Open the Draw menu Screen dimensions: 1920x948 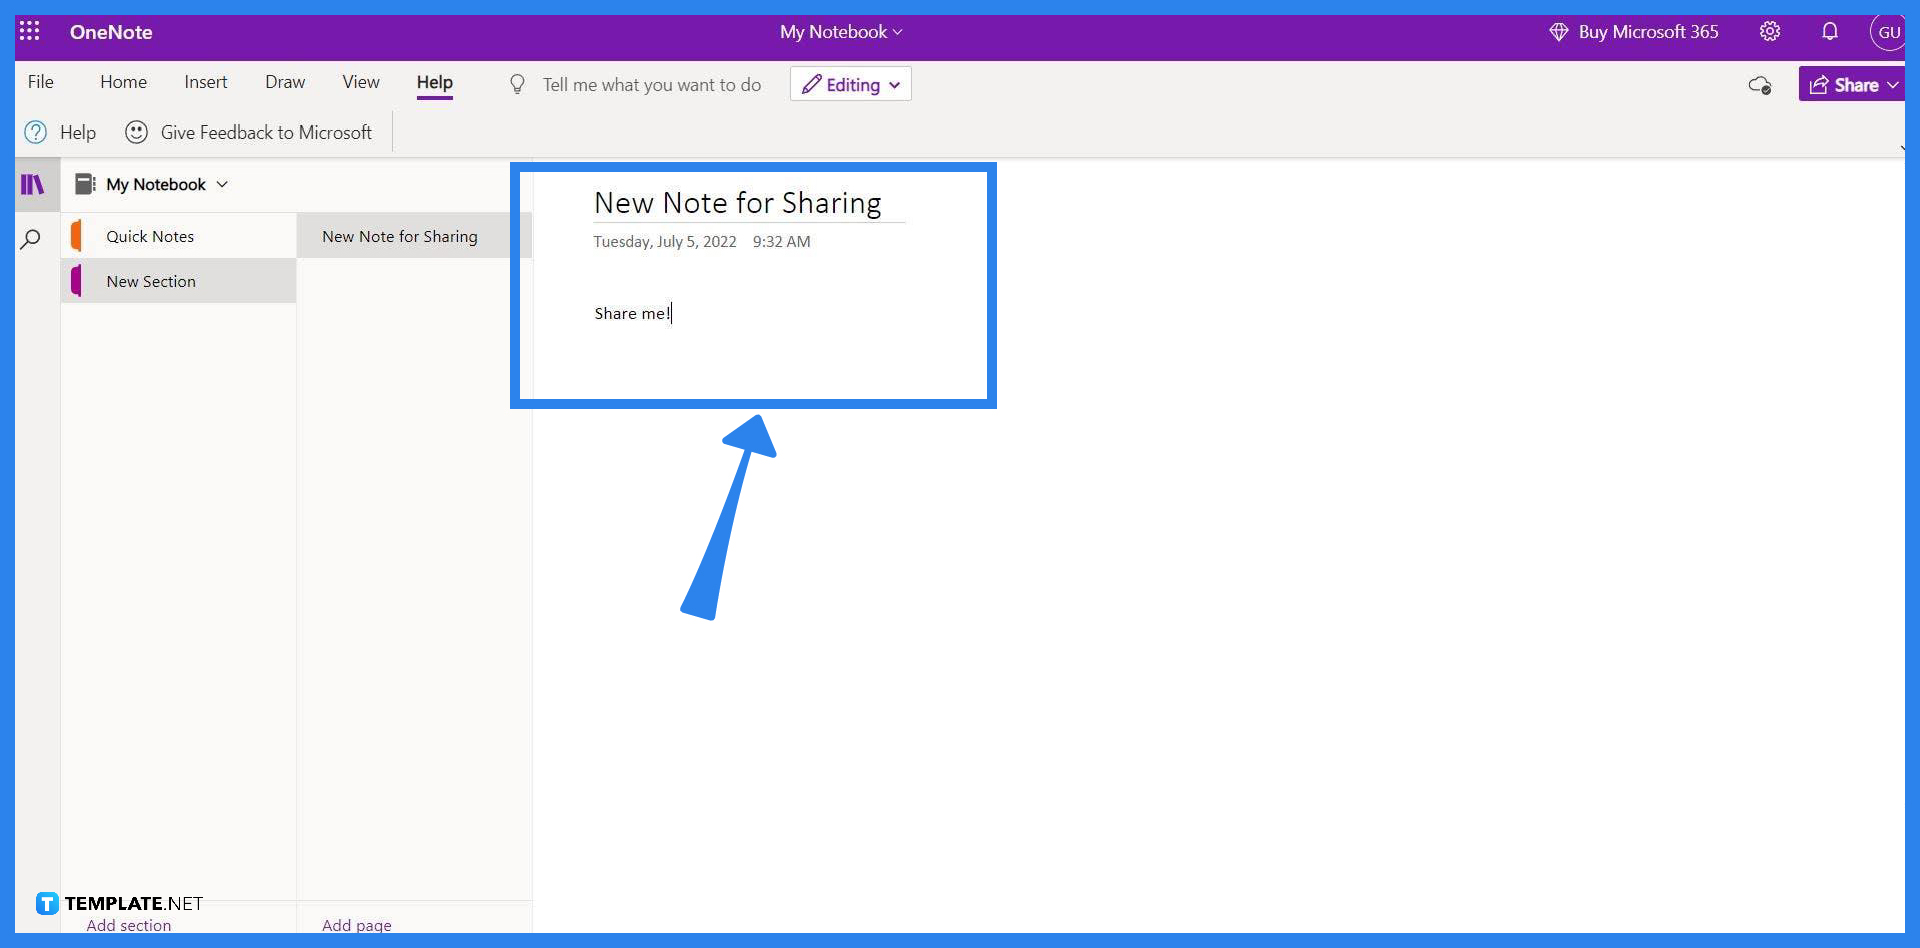pyautogui.click(x=285, y=82)
